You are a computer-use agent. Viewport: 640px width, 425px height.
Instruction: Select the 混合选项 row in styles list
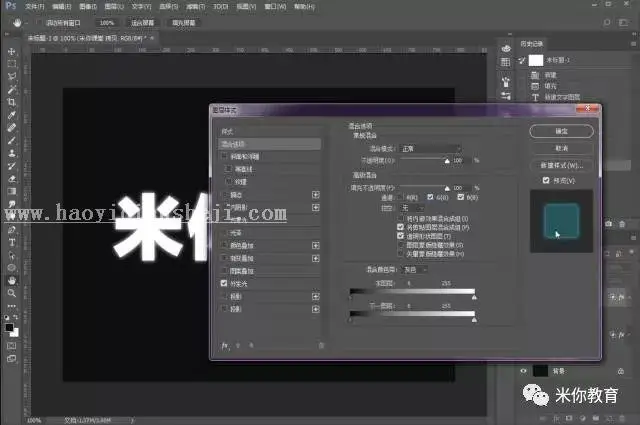click(270, 144)
